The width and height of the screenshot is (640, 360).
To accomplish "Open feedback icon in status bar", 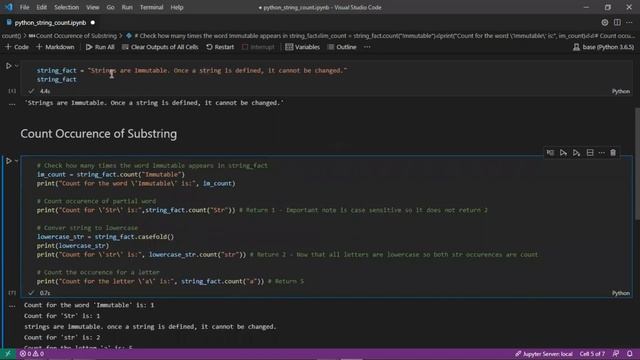I will coord(616,354).
